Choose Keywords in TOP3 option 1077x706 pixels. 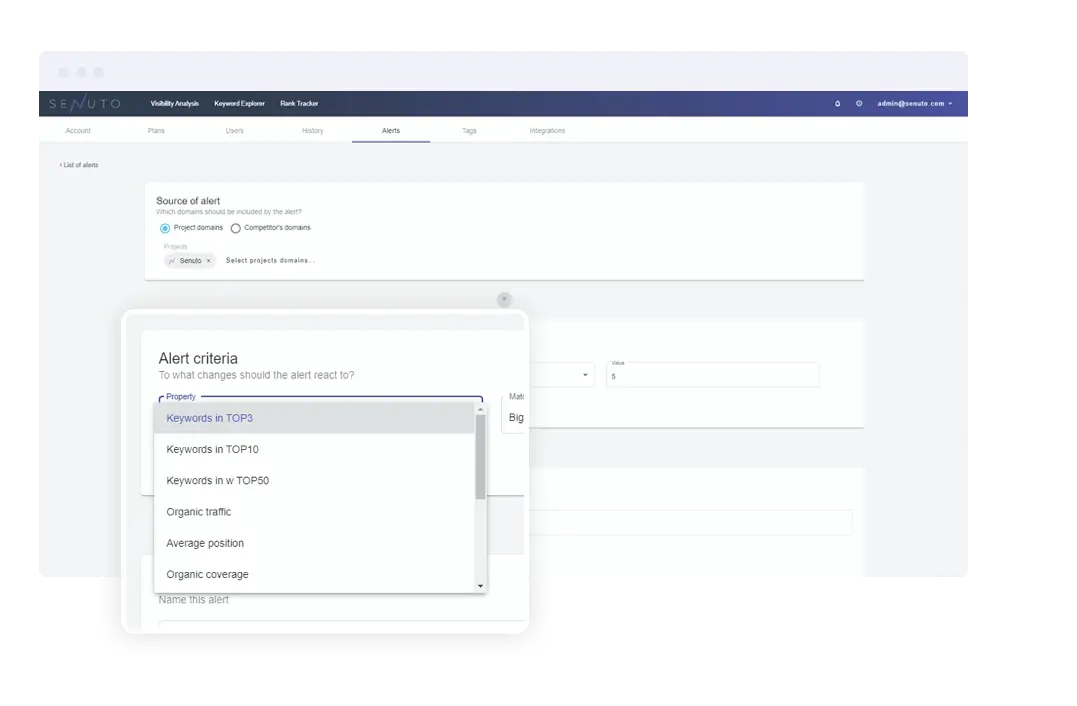click(x=315, y=418)
